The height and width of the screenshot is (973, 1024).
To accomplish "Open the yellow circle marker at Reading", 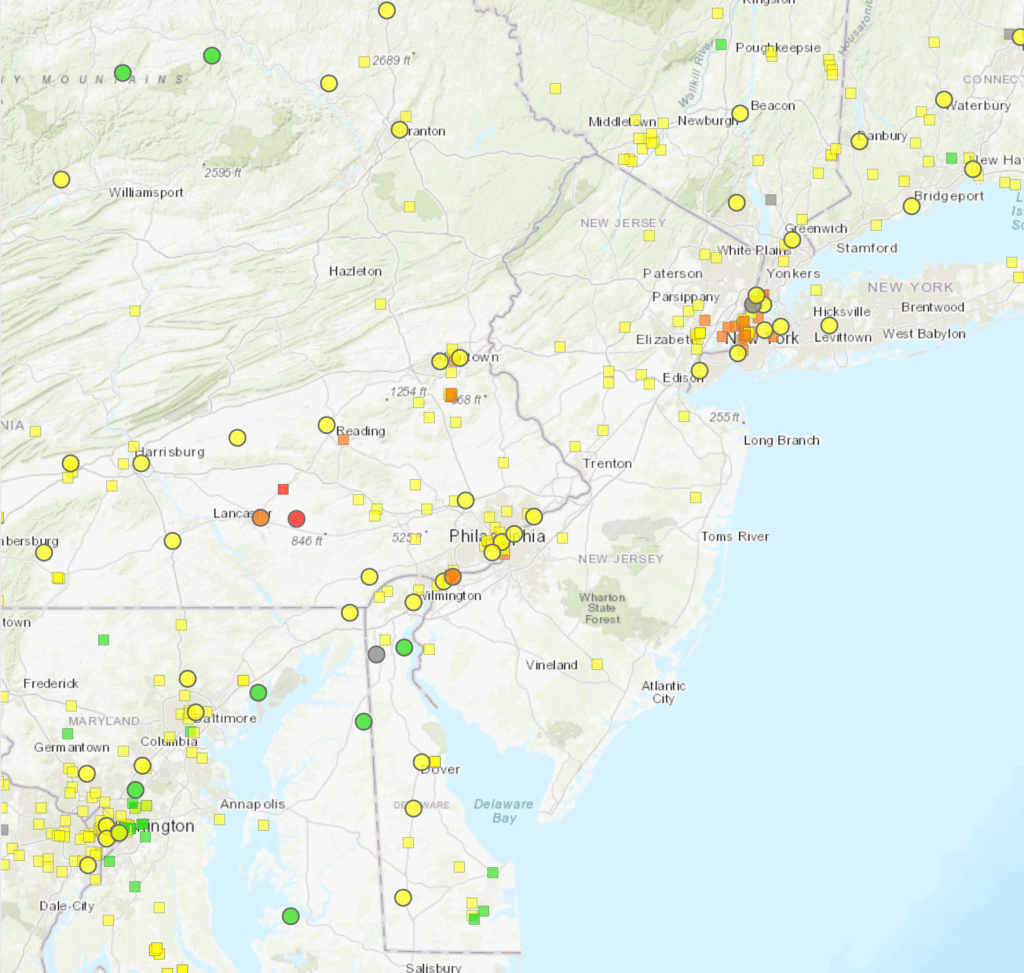I will click(x=326, y=425).
